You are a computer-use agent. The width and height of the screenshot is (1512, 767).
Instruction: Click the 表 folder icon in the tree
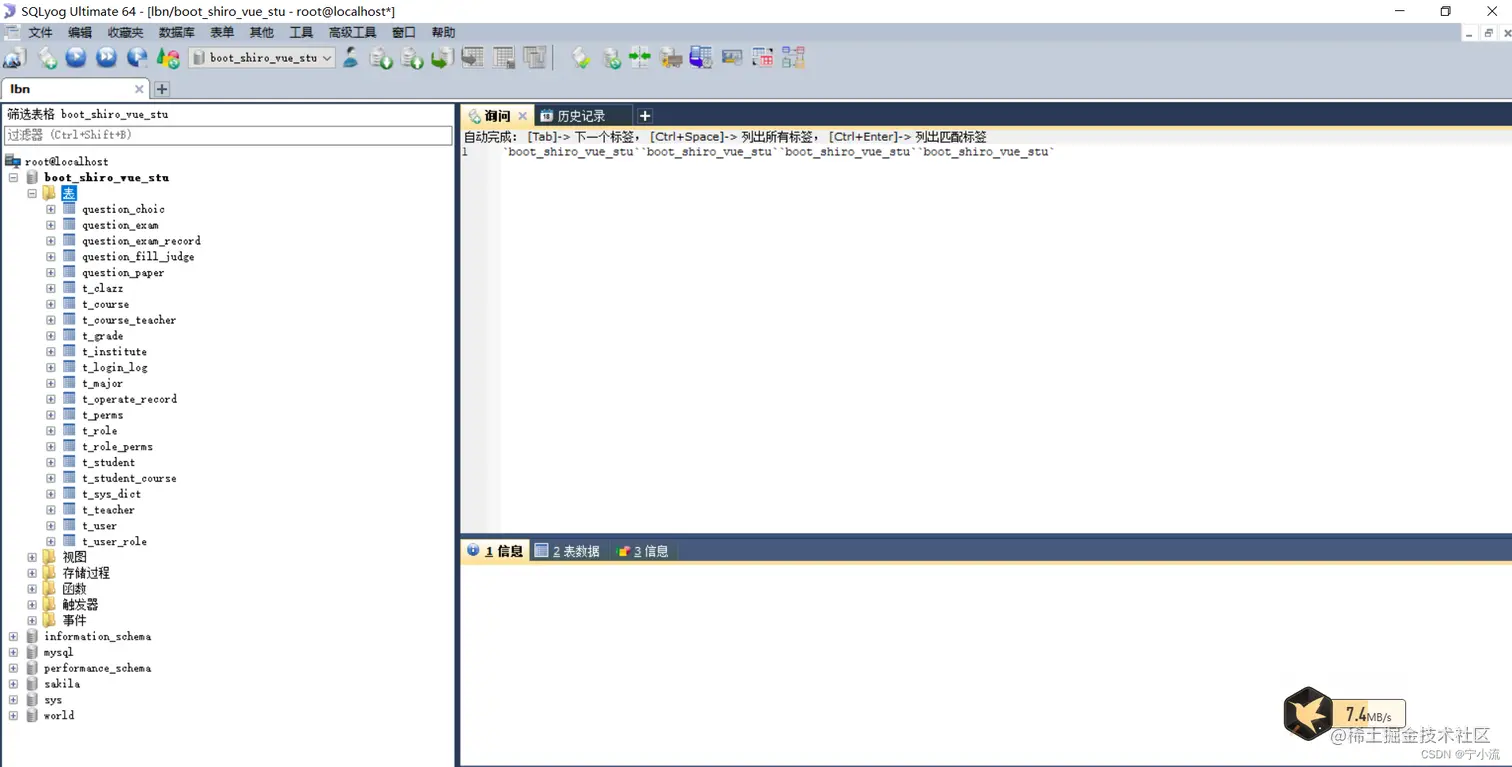coord(49,193)
